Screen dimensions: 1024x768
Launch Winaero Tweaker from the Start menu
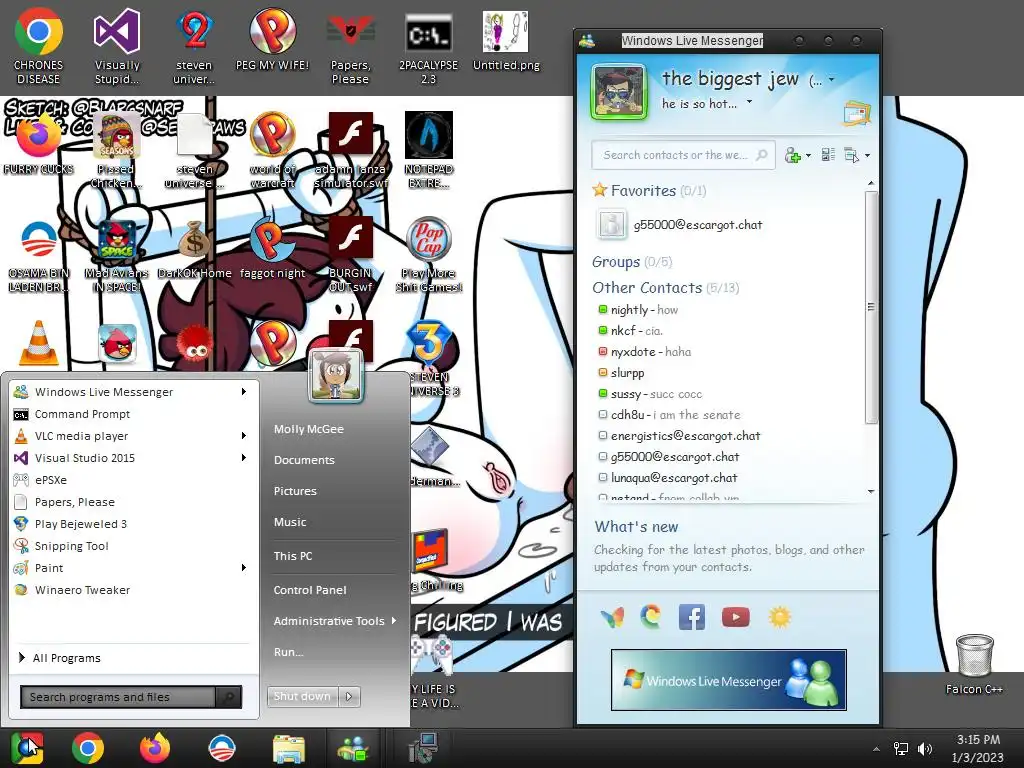pos(132,590)
